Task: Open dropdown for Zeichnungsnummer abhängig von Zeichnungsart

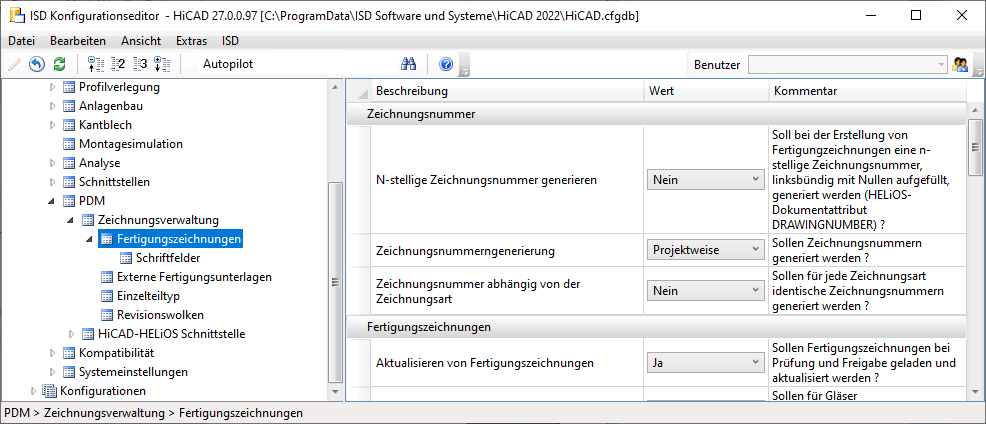Action: 705,291
